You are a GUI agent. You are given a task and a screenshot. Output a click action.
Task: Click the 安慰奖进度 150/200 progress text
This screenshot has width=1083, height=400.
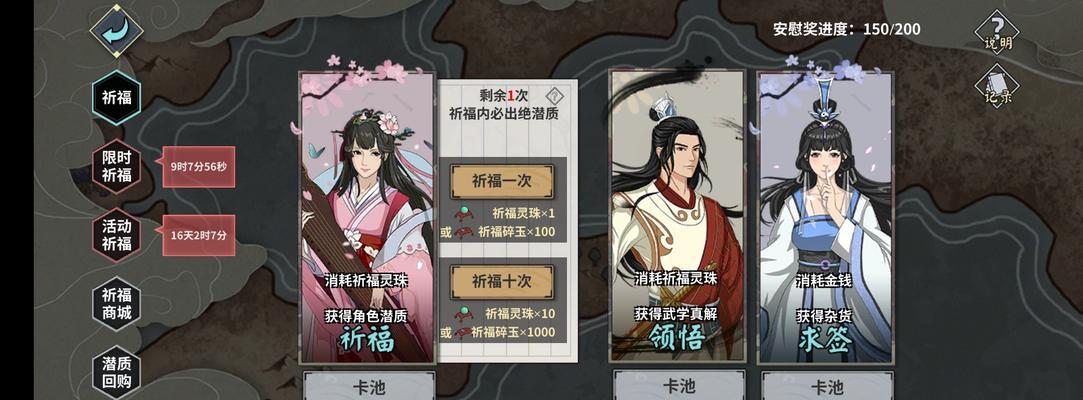[x=846, y=29]
